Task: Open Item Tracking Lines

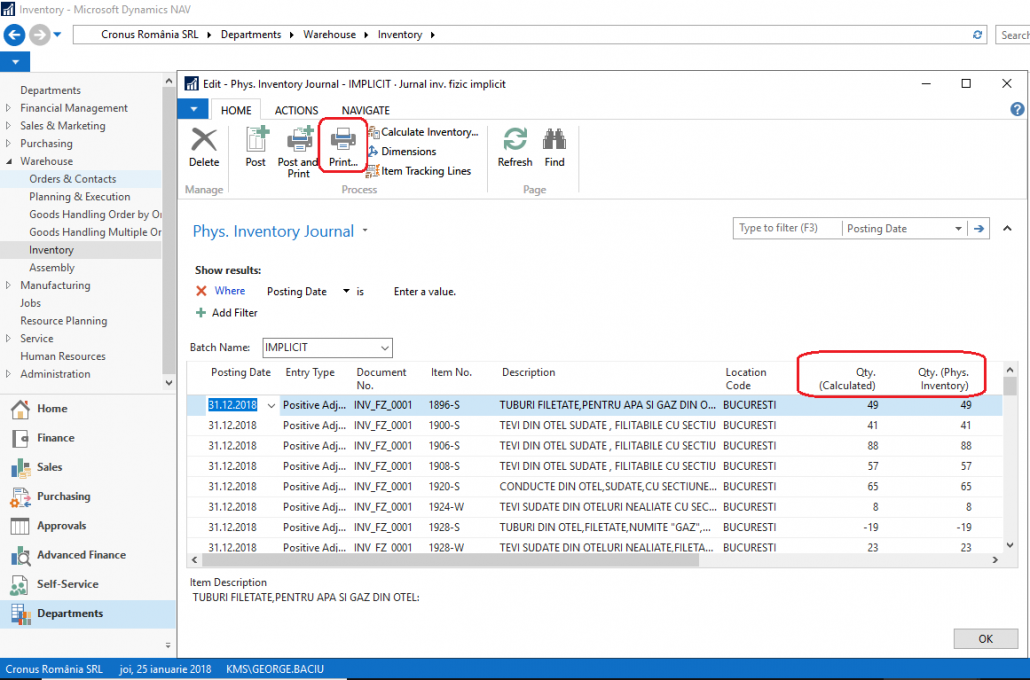Action: pyautogui.click(x=421, y=171)
